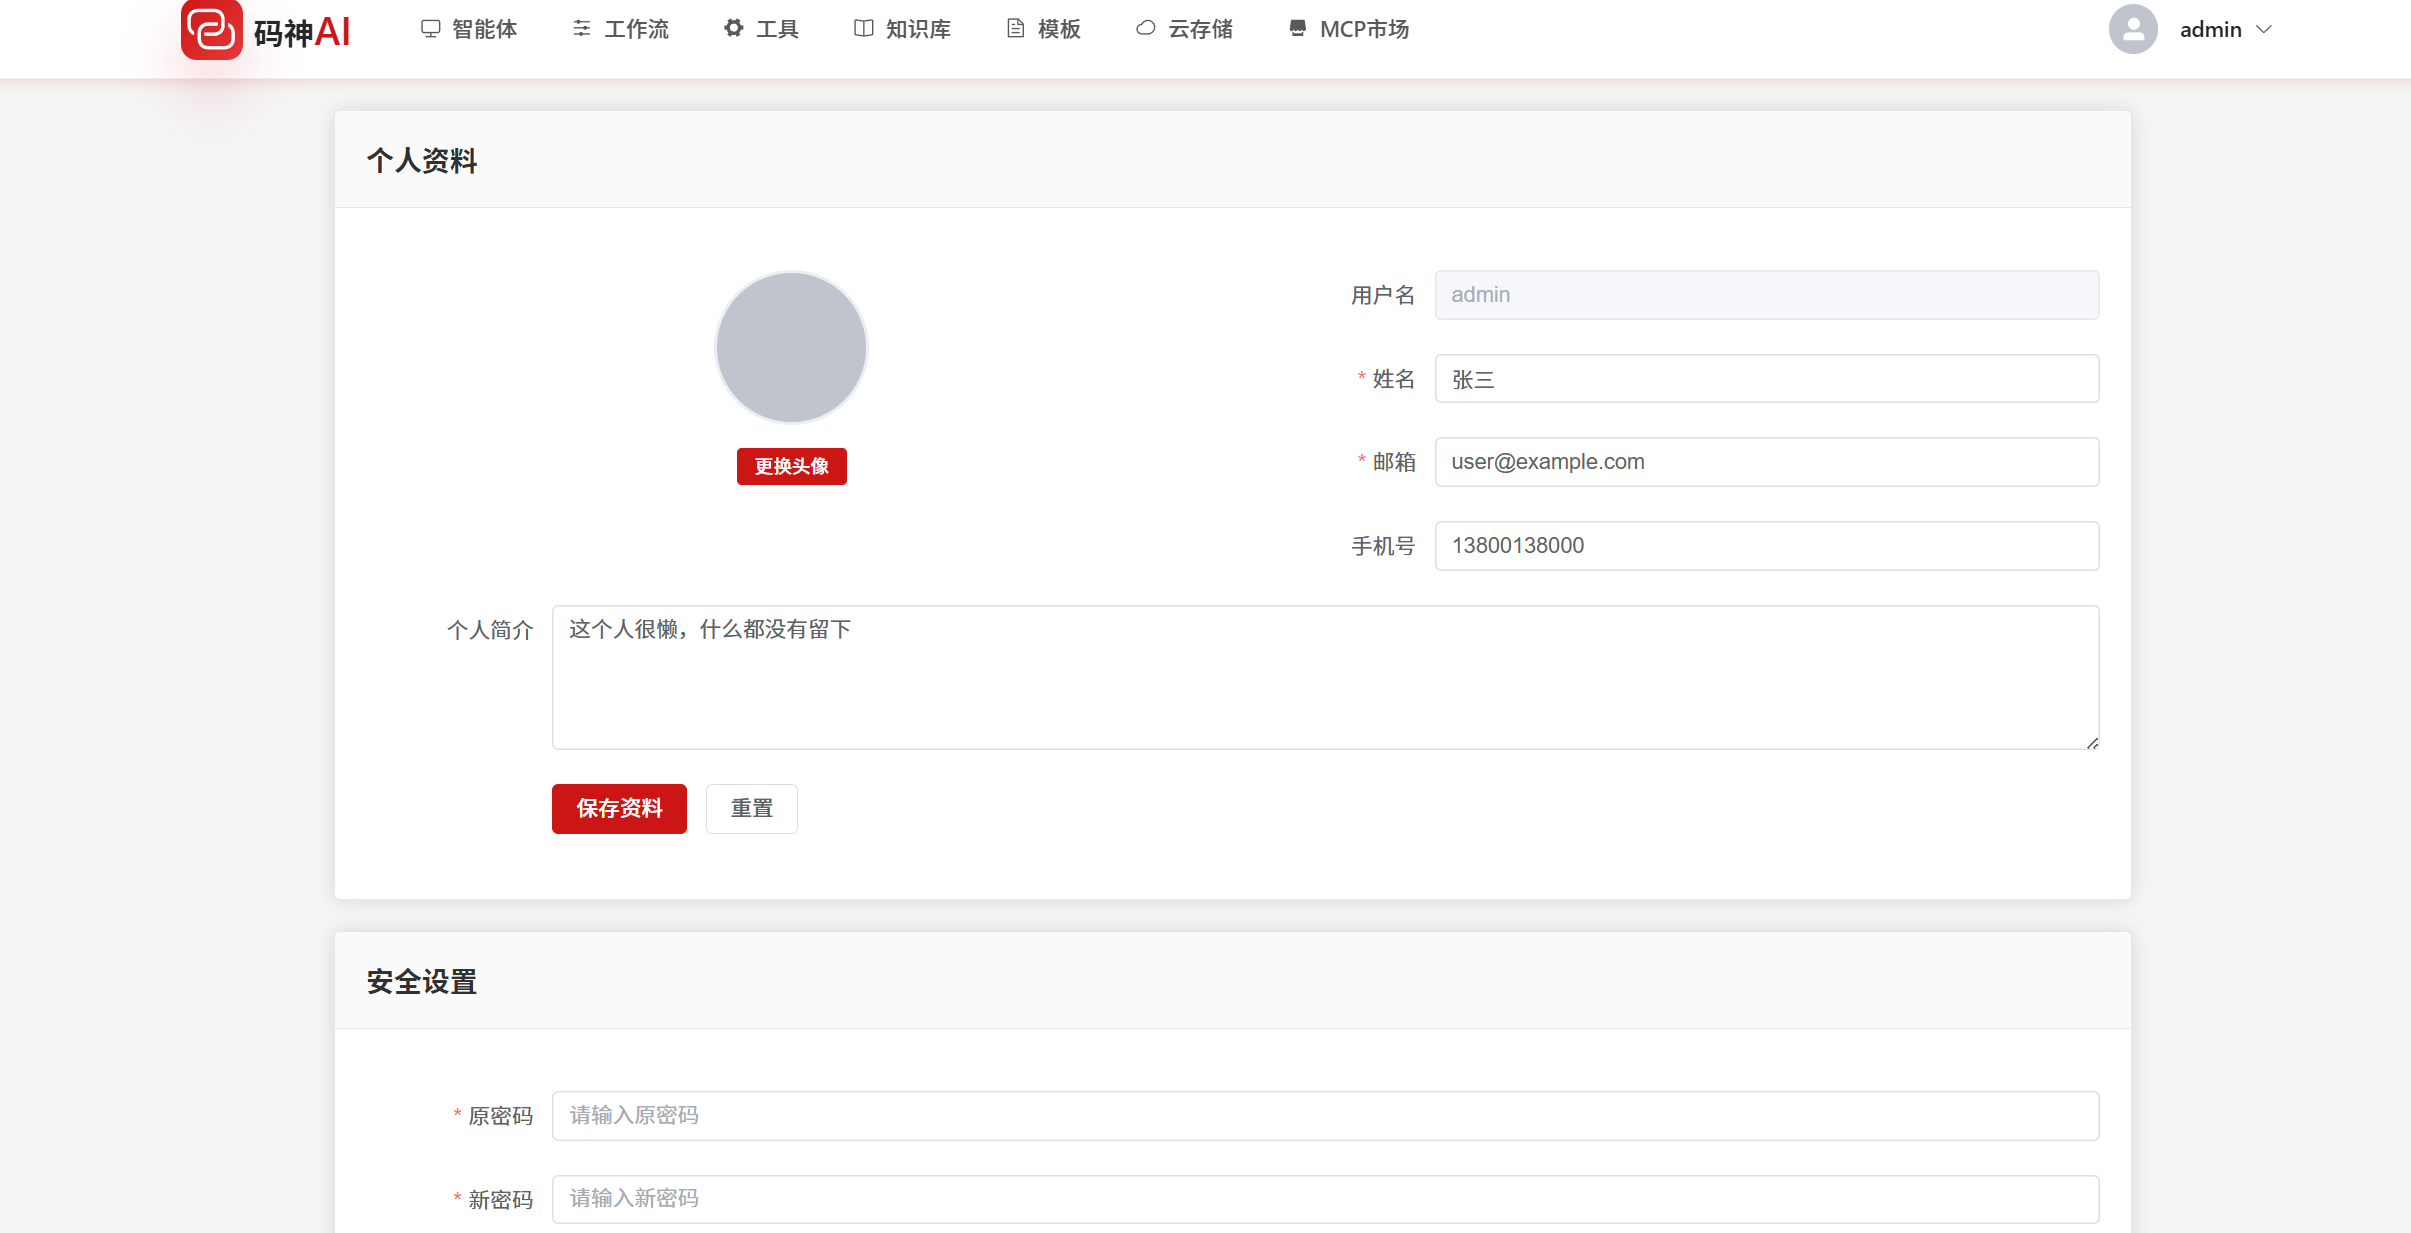
Task: Click the 工具 gear icon
Action: [x=734, y=29]
